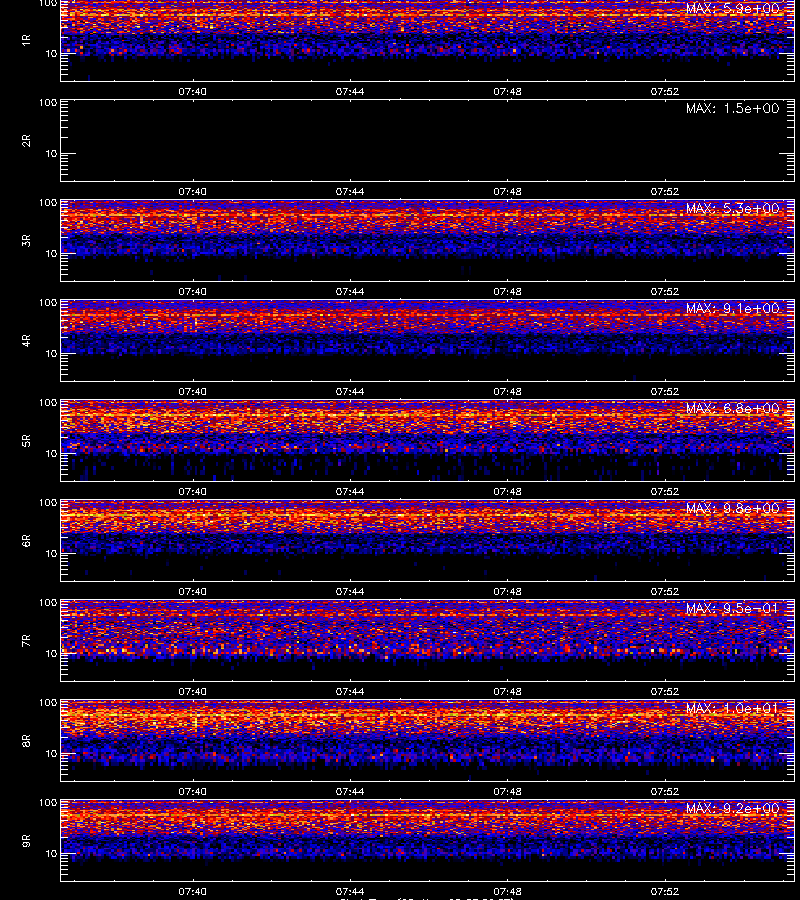Image resolution: width=800 pixels, height=900 pixels.
Task: Click the 07:48 time label under the 2R panel
Action: click(x=507, y=191)
